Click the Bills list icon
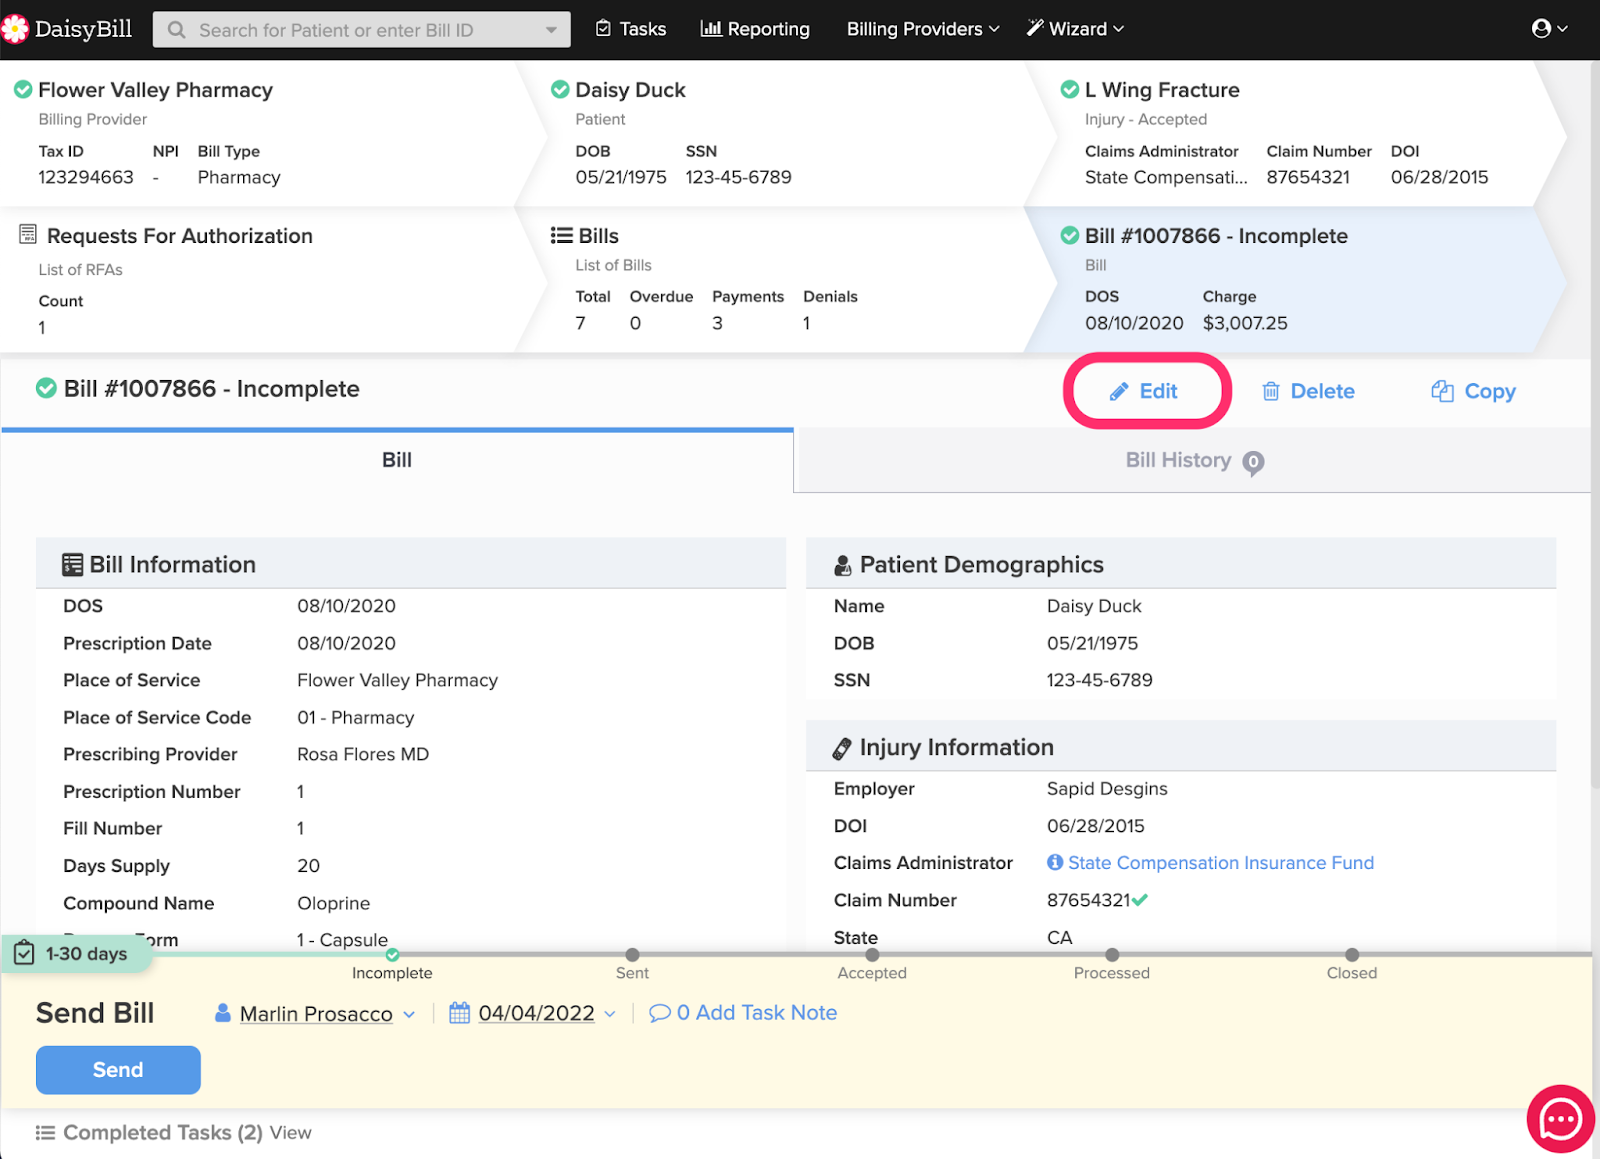Viewport: 1600px width, 1159px height. [561, 235]
